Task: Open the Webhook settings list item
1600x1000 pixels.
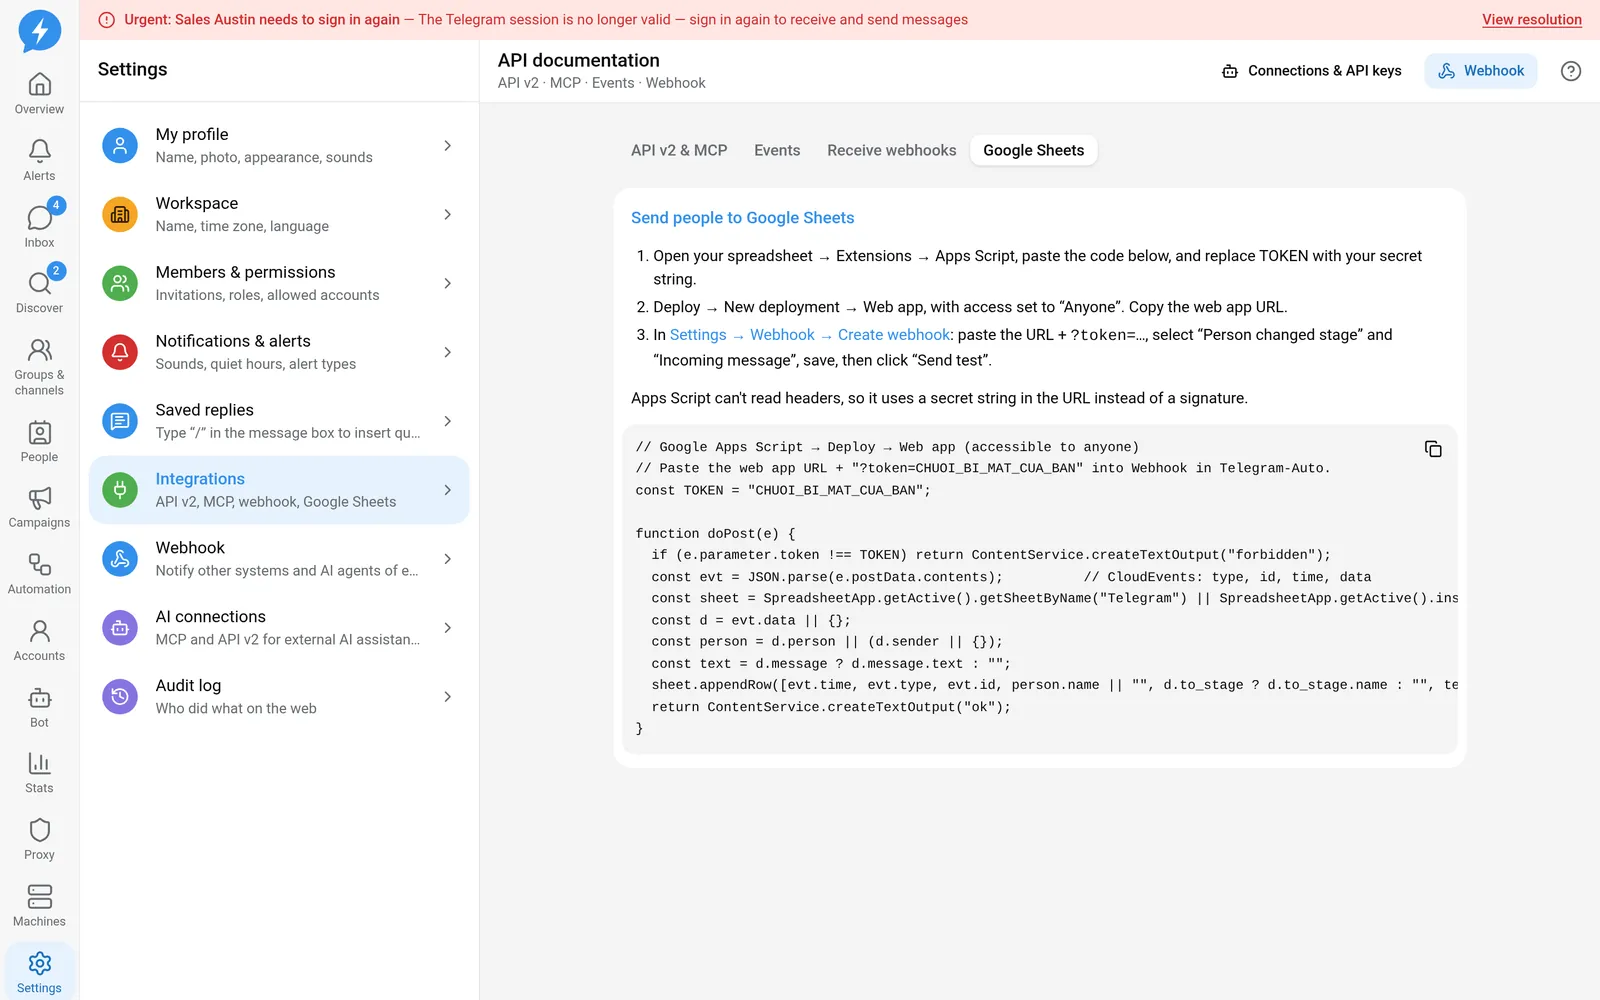Action: click(x=279, y=559)
